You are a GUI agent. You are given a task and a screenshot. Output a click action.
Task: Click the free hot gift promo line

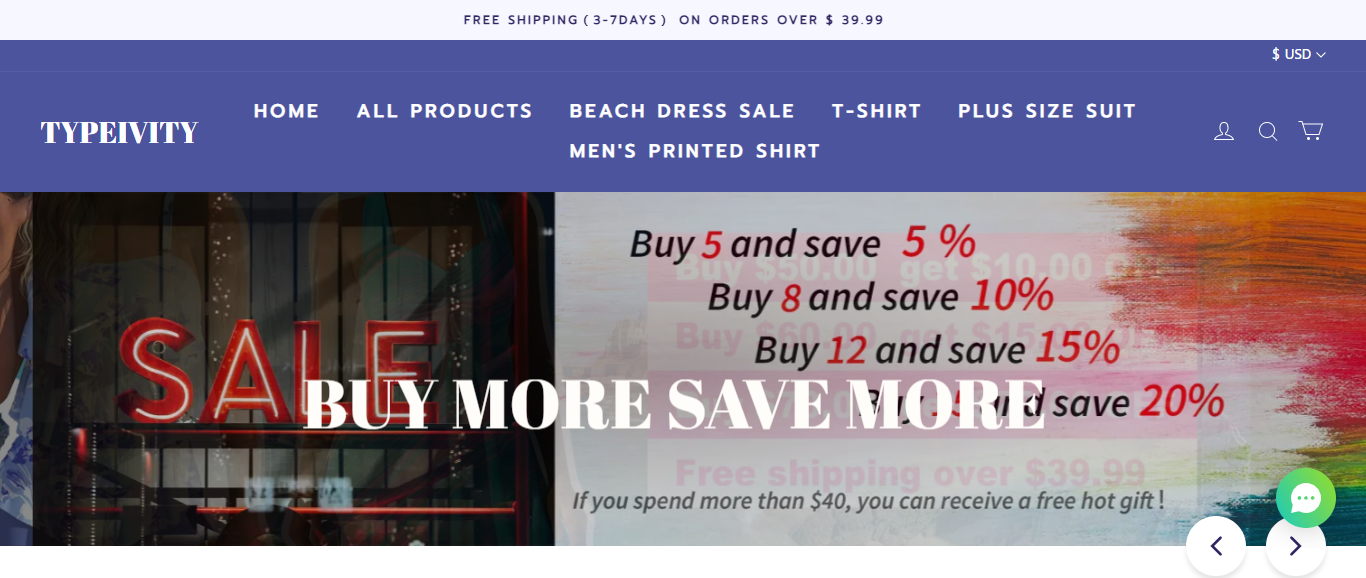[868, 499]
